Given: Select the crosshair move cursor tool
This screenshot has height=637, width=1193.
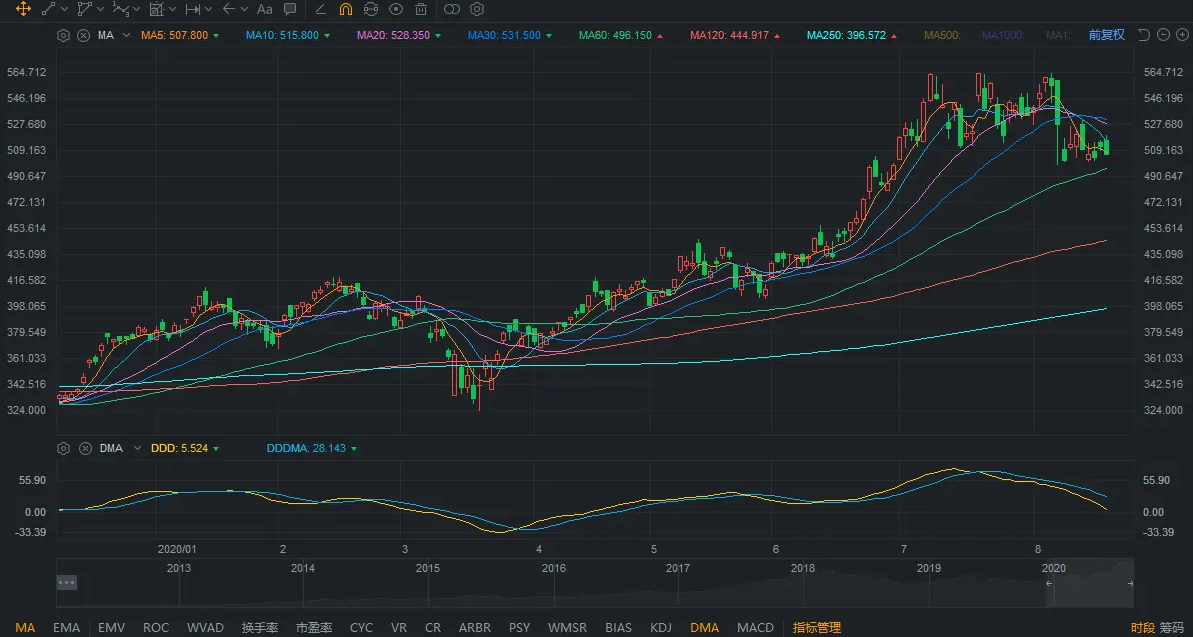Looking at the screenshot, I should pos(23,9).
